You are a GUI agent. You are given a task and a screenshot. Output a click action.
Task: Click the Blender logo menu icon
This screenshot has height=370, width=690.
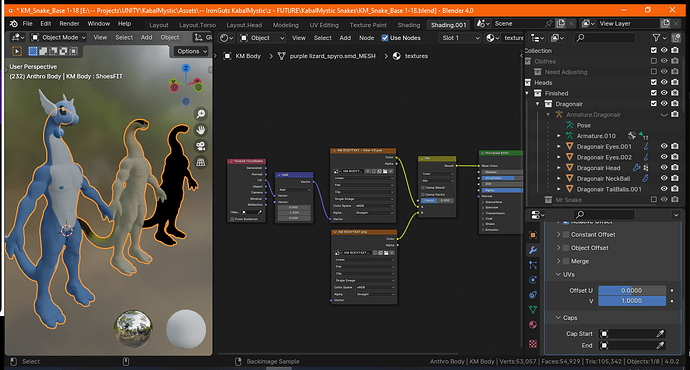[13, 24]
